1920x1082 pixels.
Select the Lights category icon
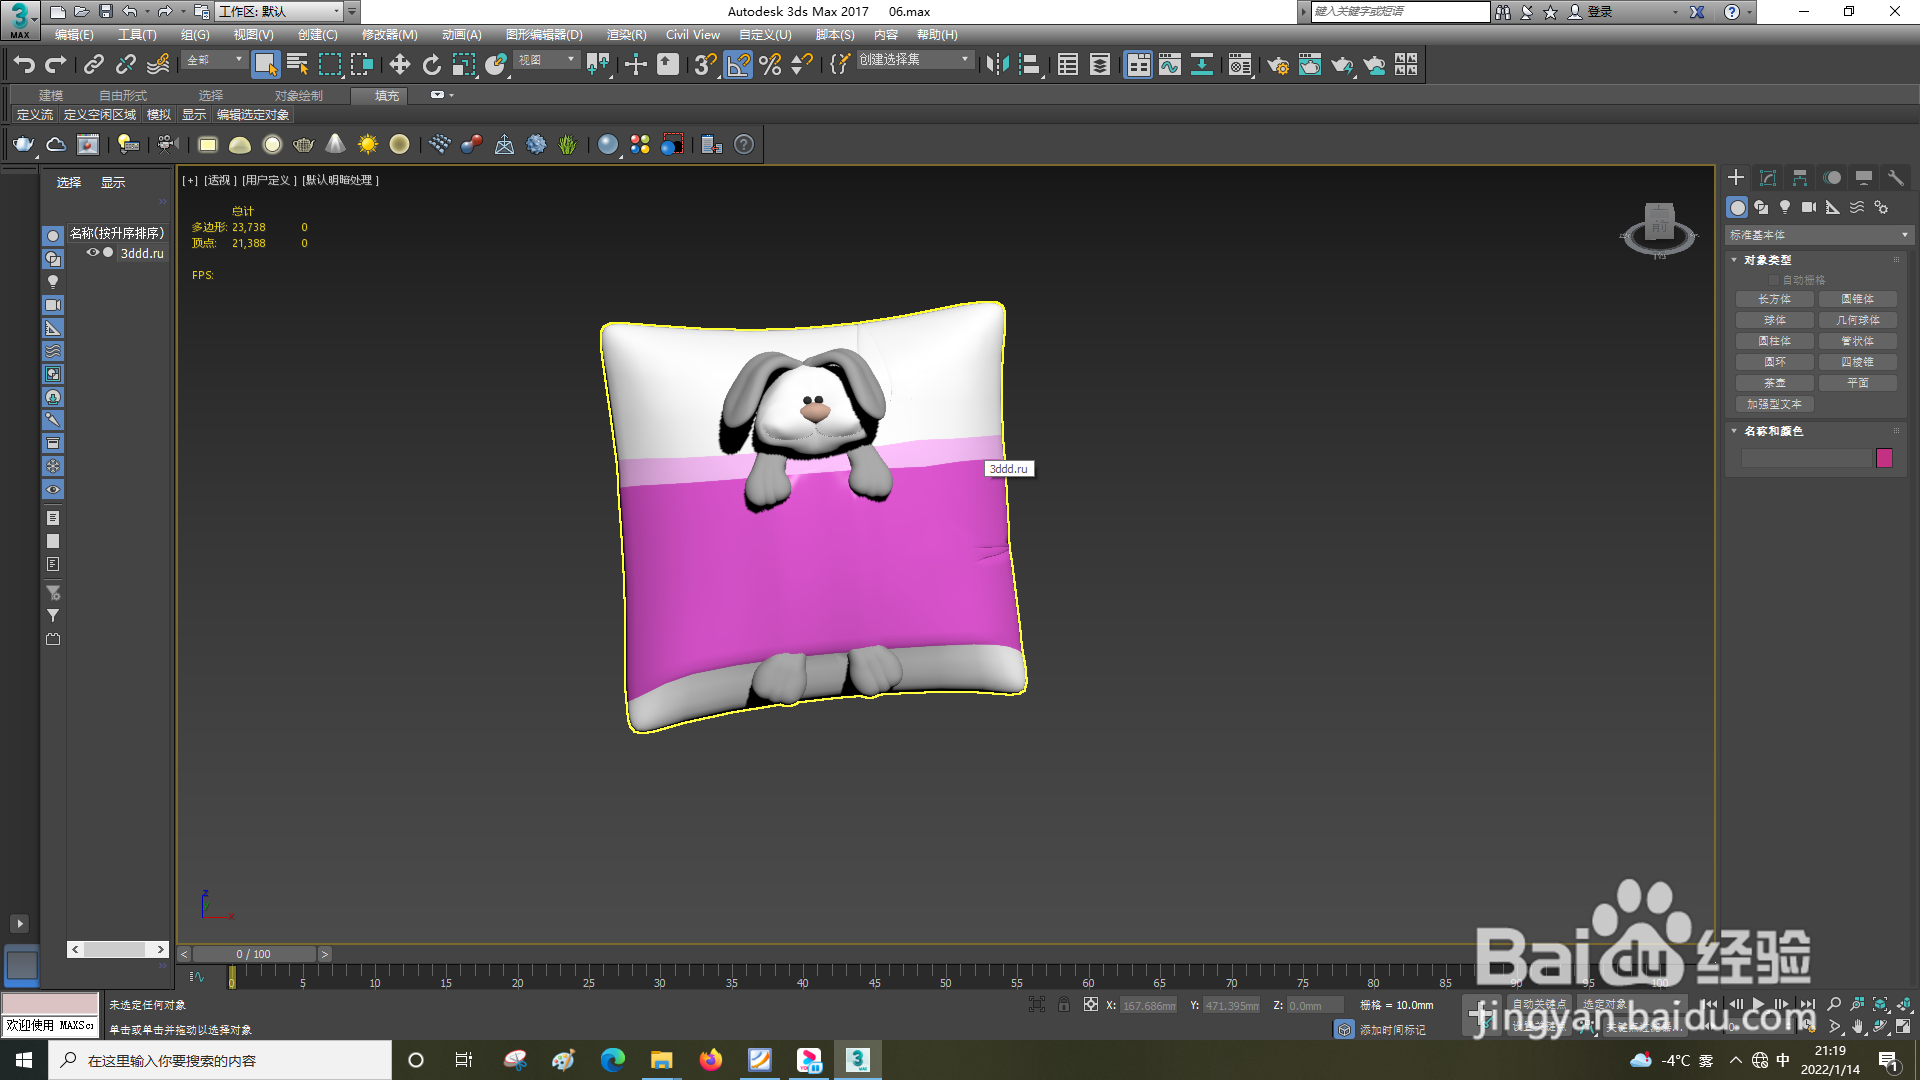click(x=1785, y=208)
